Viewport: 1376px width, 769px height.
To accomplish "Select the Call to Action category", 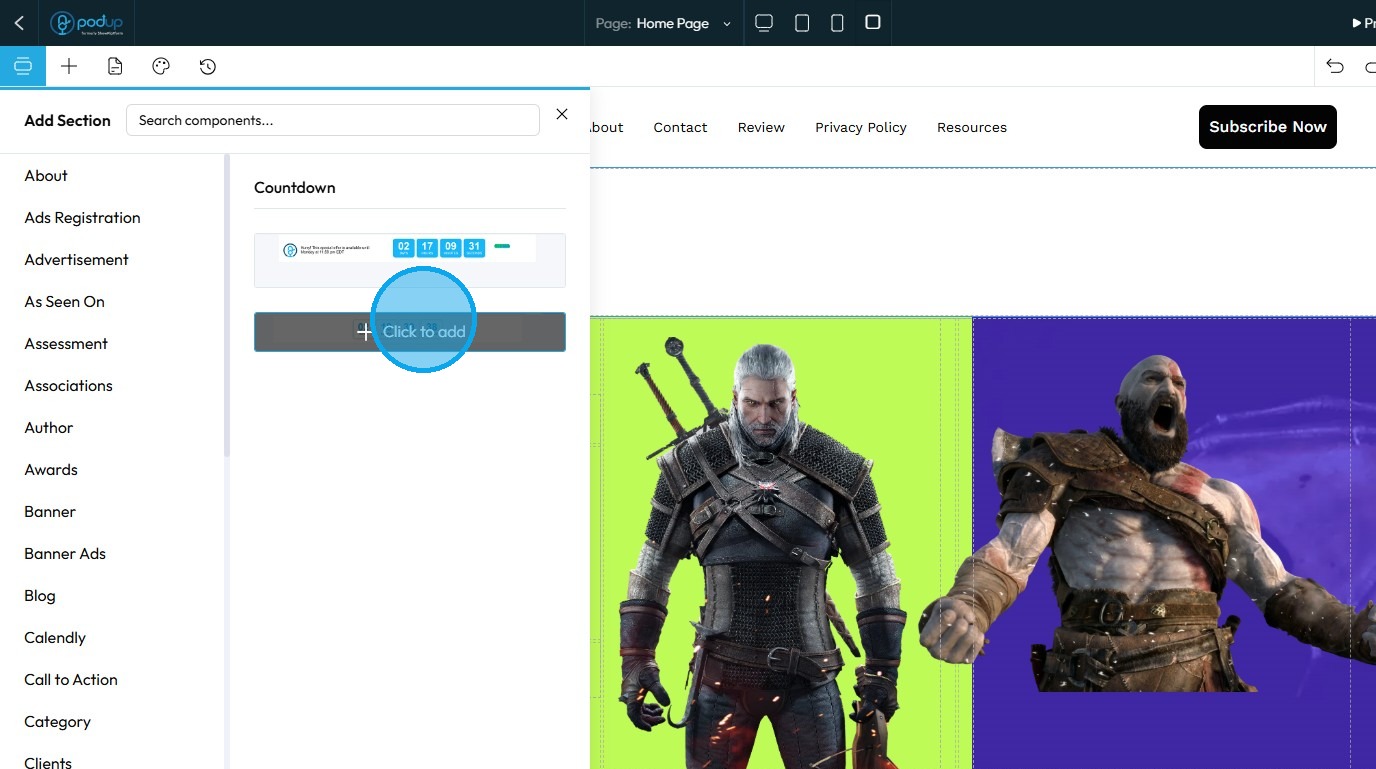I will point(71,679).
